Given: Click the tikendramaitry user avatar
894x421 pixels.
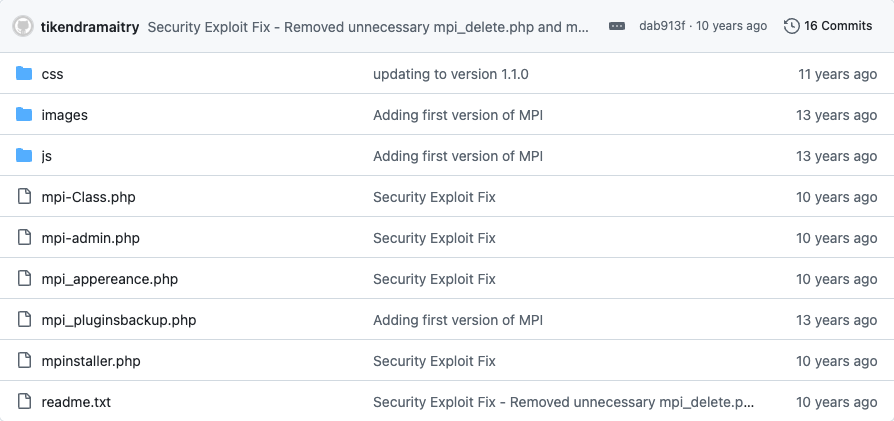Looking at the screenshot, I should [23, 26].
